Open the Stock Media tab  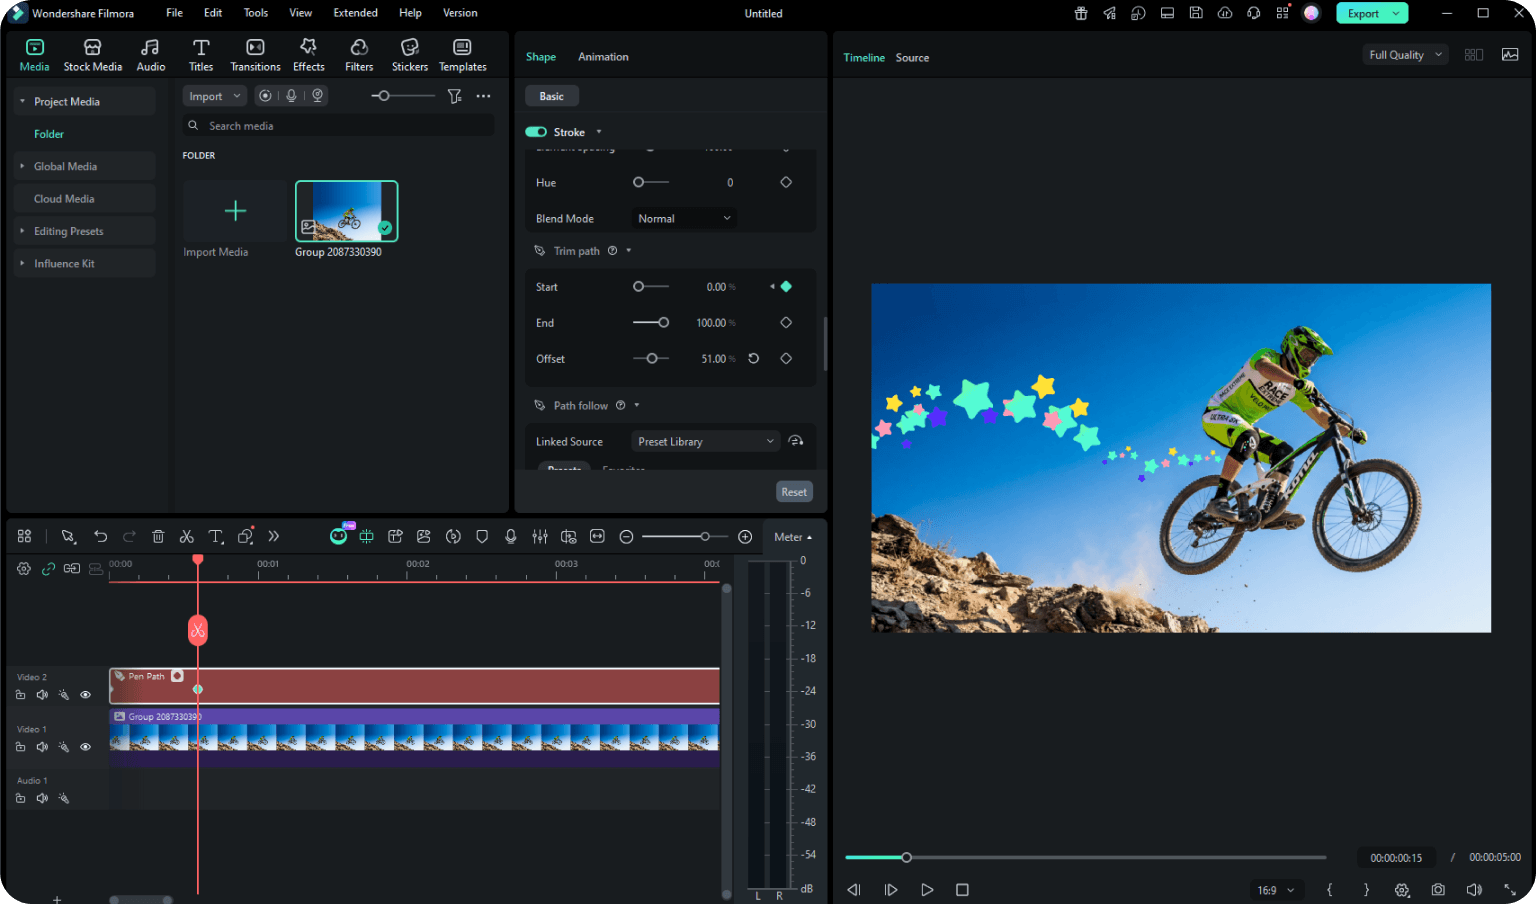92,55
